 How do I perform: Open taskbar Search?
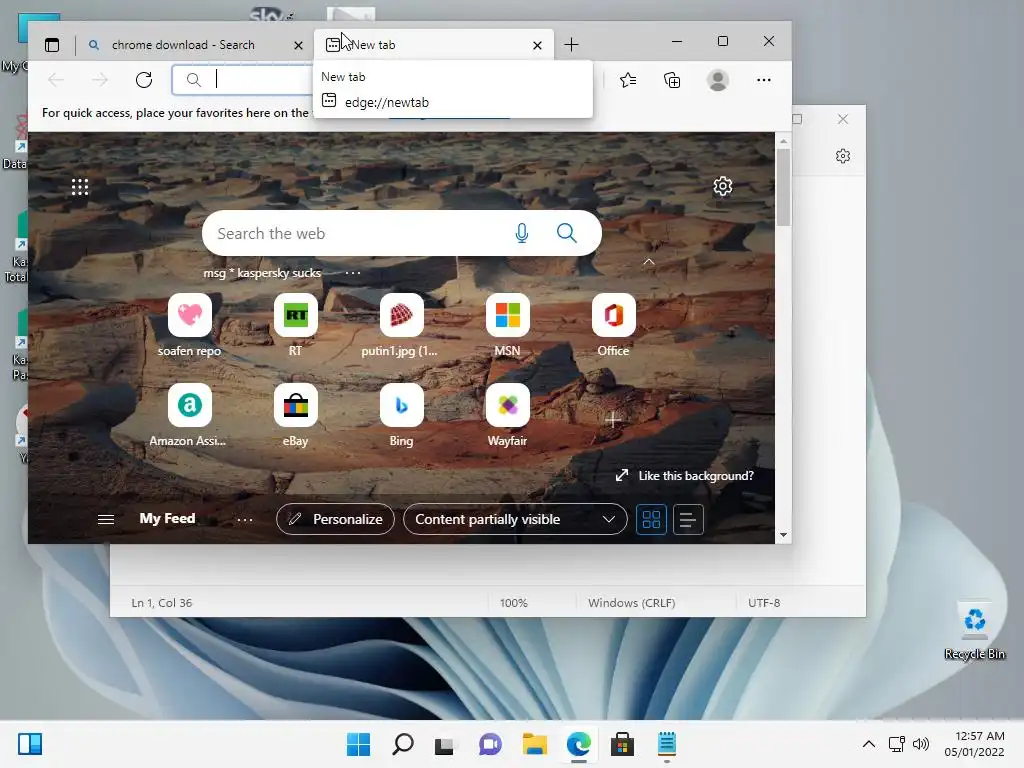point(402,744)
